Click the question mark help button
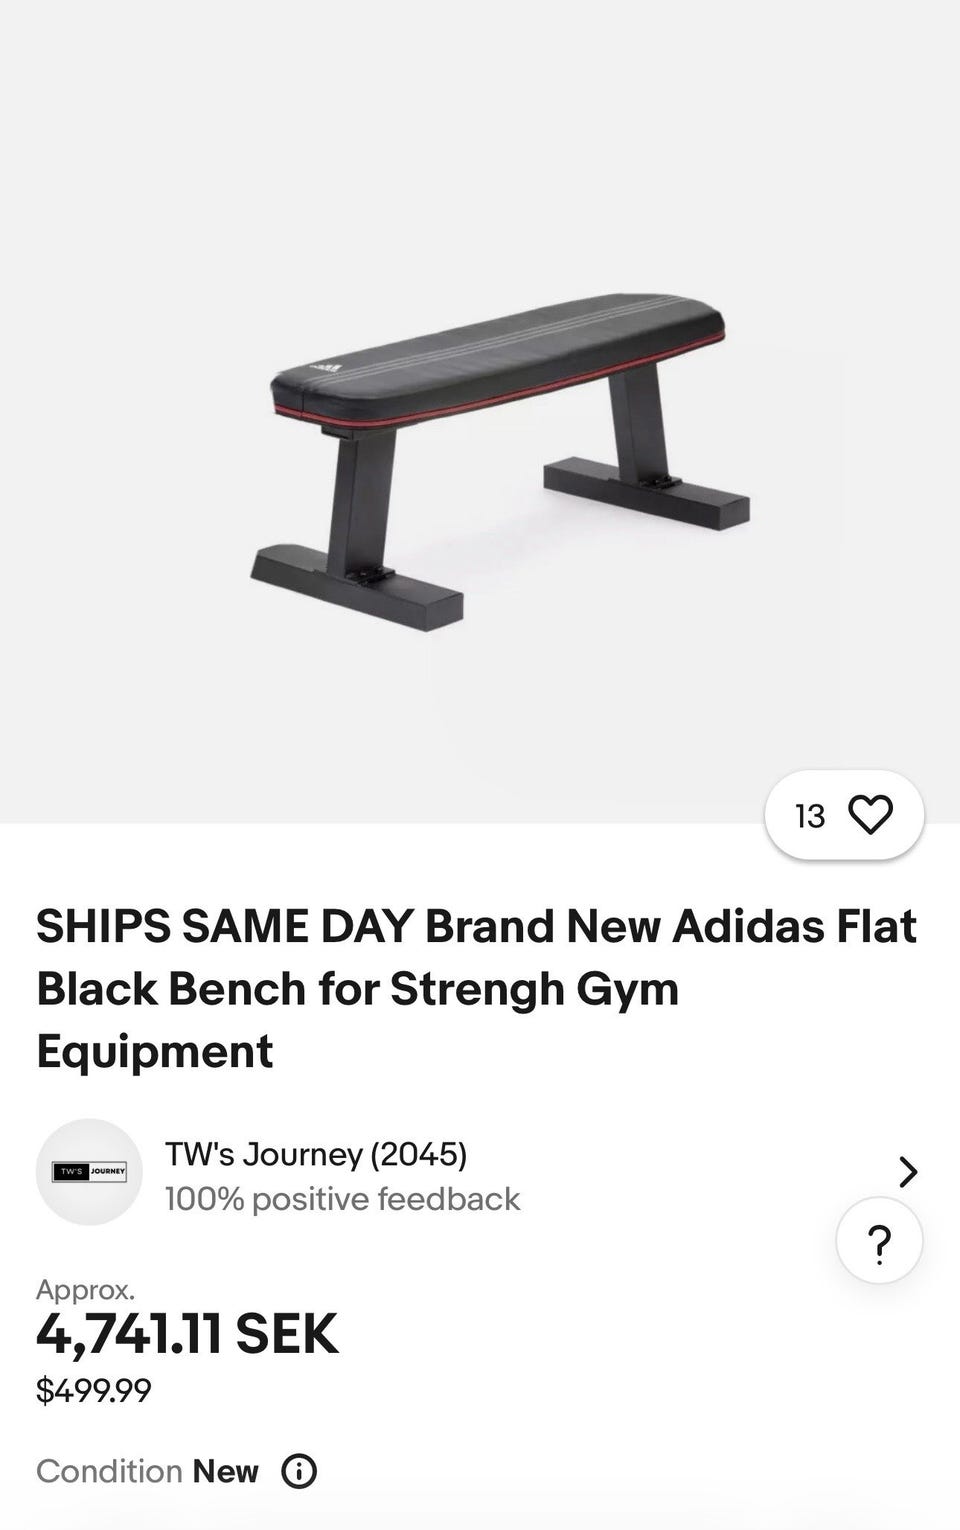 (x=879, y=1241)
